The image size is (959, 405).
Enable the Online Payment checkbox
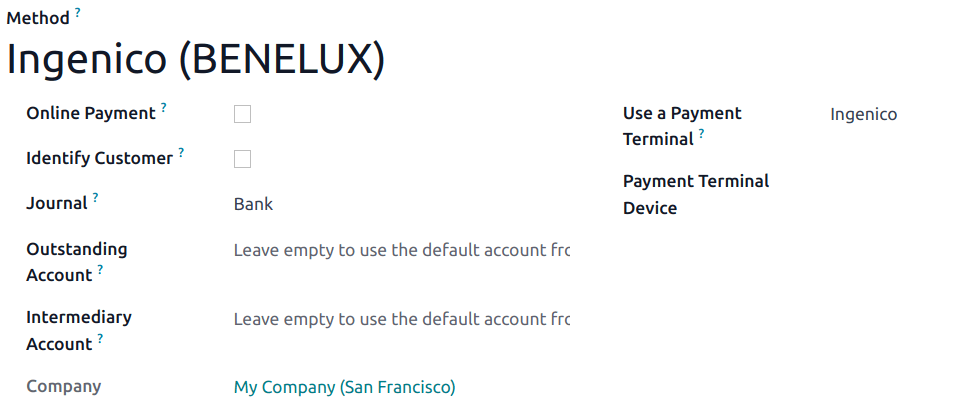coord(242,114)
